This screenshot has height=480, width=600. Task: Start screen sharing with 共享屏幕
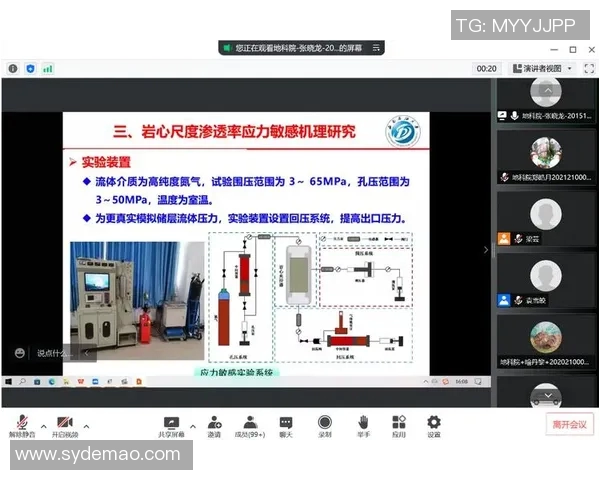pos(171,426)
